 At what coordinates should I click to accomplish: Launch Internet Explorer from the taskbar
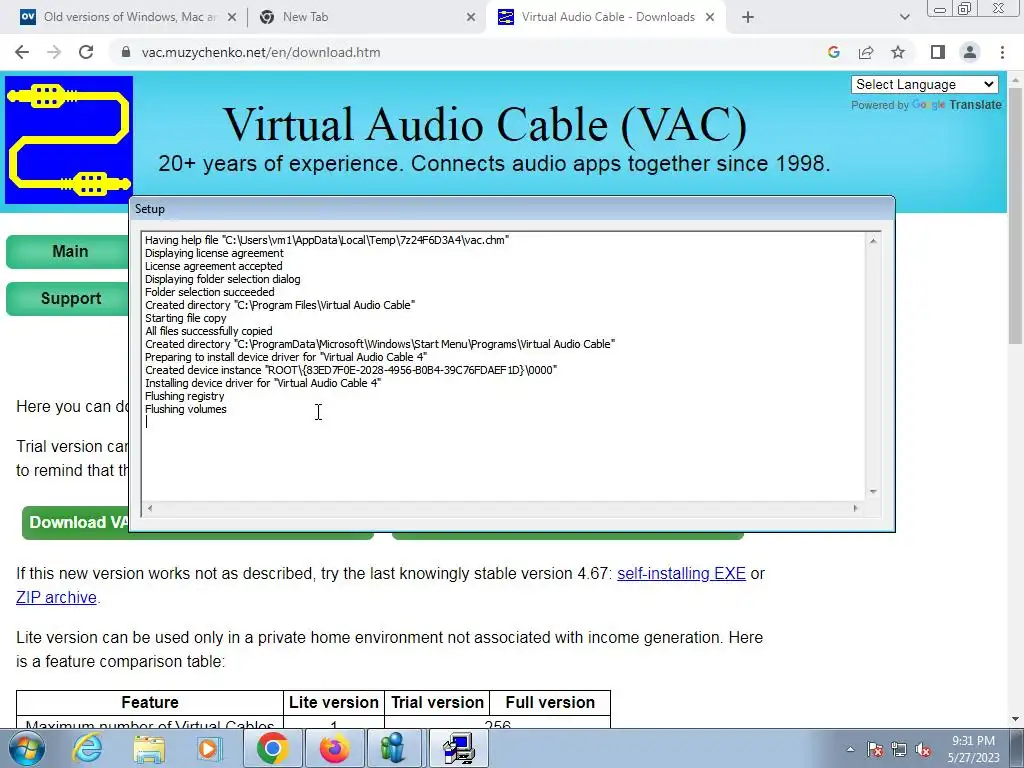pyautogui.click(x=88, y=748)
